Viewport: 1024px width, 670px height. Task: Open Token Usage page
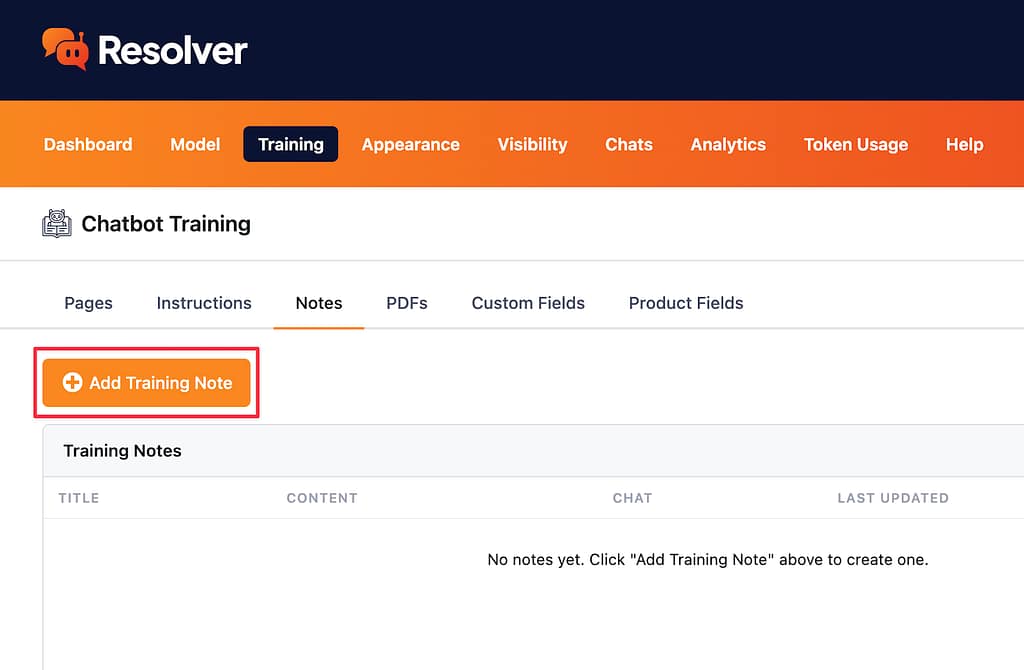tap(856, 144)
